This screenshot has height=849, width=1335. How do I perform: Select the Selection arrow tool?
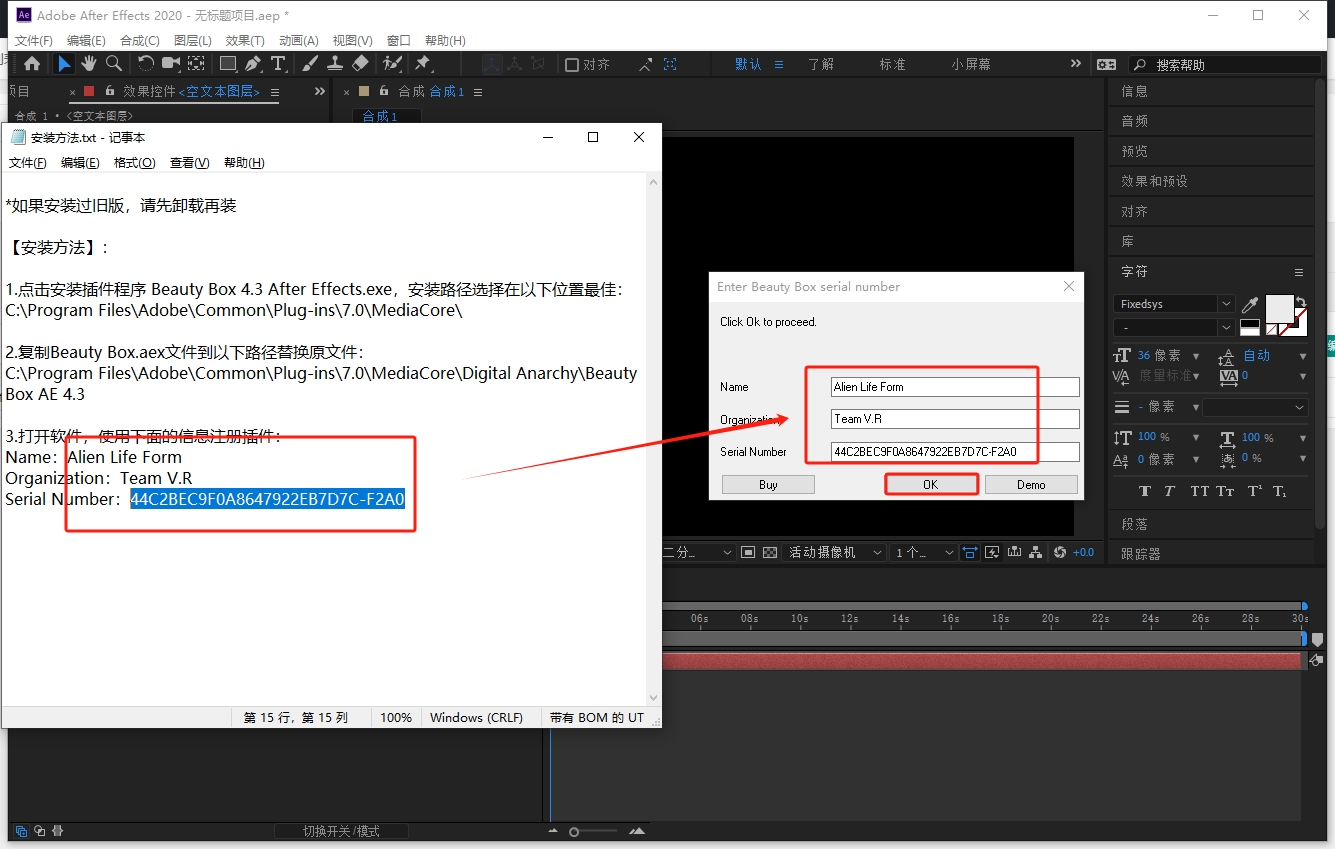point(64,64)
